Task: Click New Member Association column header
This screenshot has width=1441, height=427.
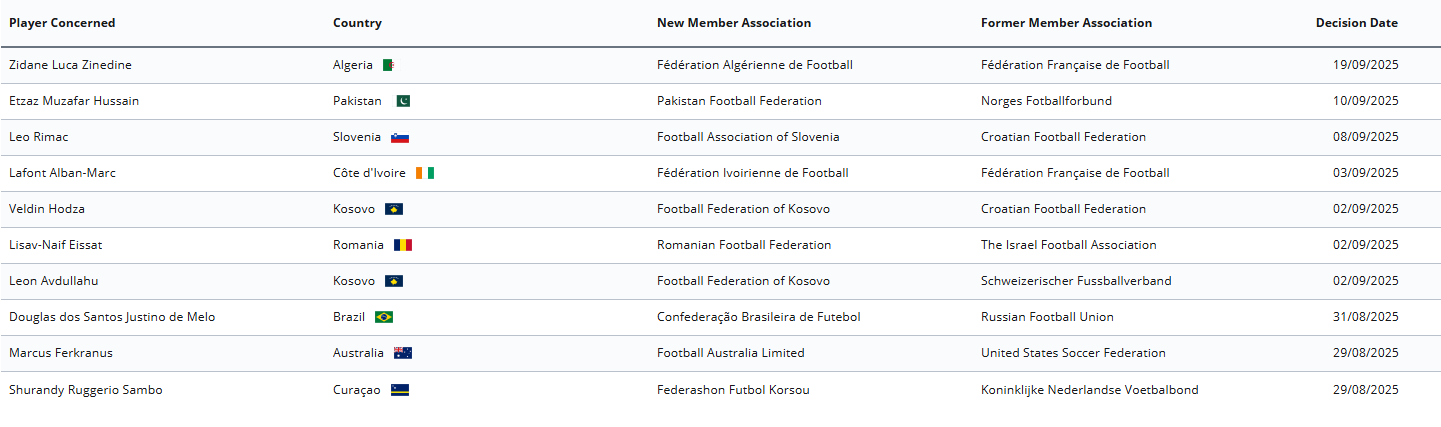Action: [x=734, y=23]
